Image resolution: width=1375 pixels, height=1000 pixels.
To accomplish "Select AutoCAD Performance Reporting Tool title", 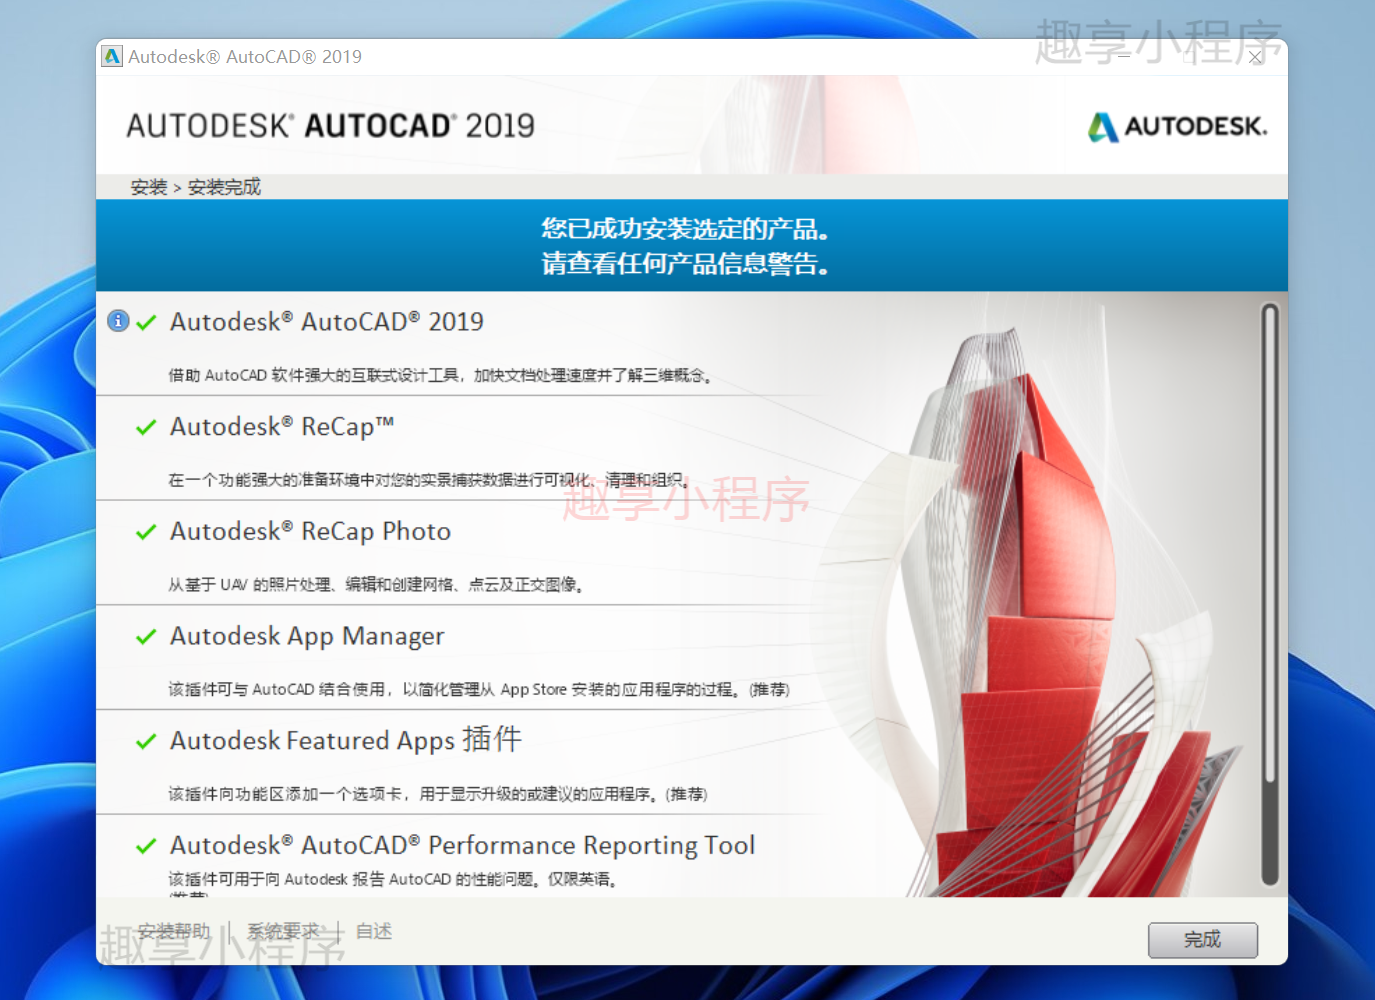I will [x=463, y=846].
